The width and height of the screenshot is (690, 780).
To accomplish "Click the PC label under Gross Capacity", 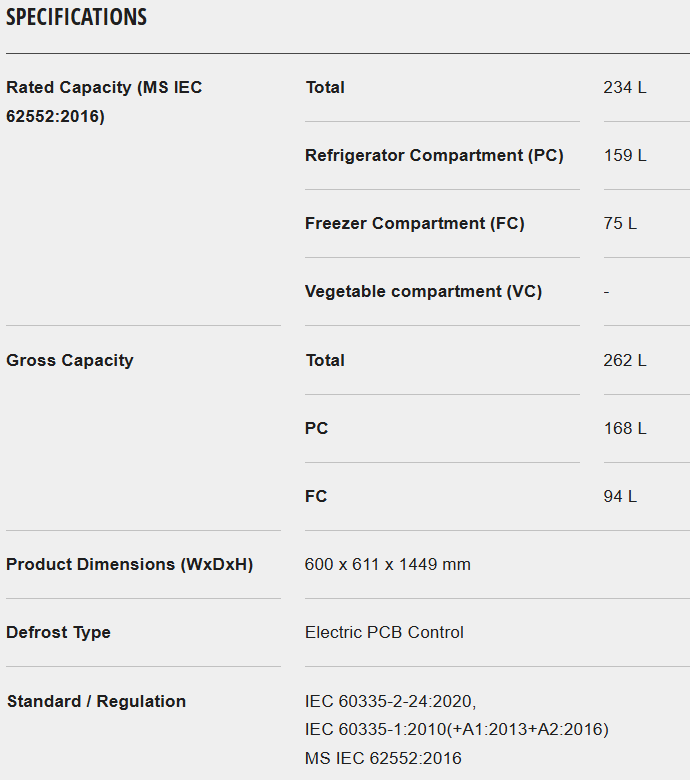I will click(316, 429).
